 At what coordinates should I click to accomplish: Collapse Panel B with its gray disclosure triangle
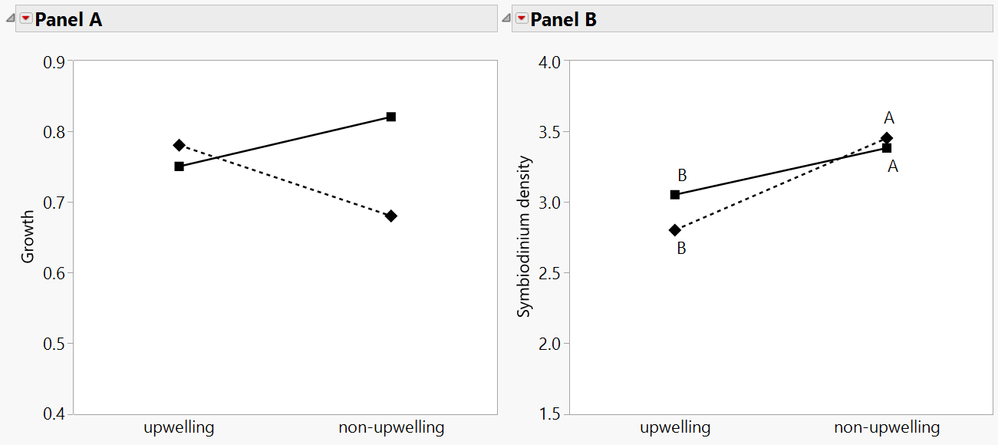[507, 19]
